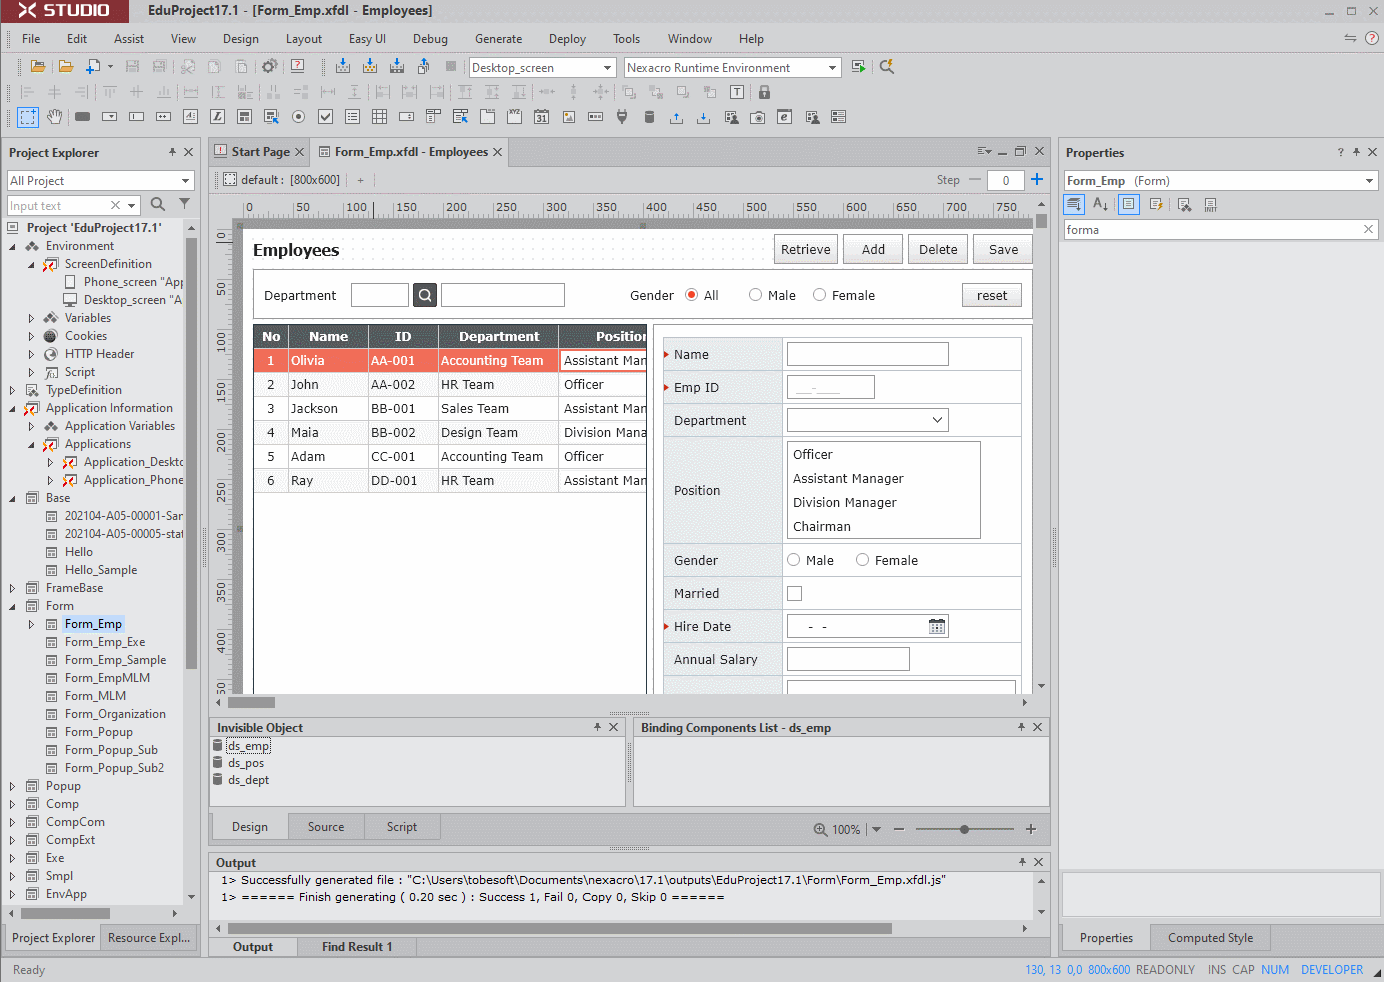Click the Options gear icon in the toolbar
Viewport: 1384px width, 982px height.
(269, 67)
